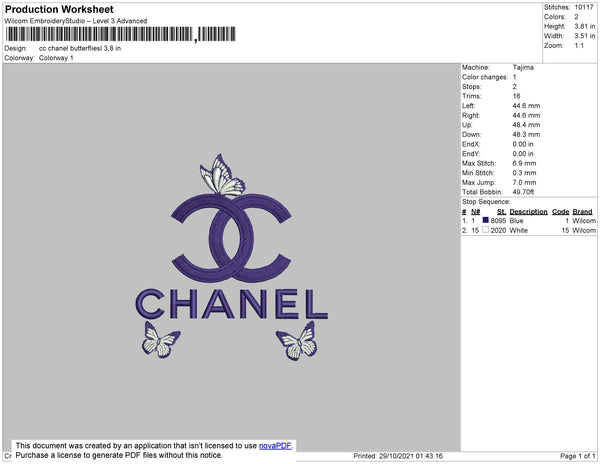Click the Printed date 29/10/2021 text
The width and height of the screenshot is (600, 464).
click(x=398, y=456)
